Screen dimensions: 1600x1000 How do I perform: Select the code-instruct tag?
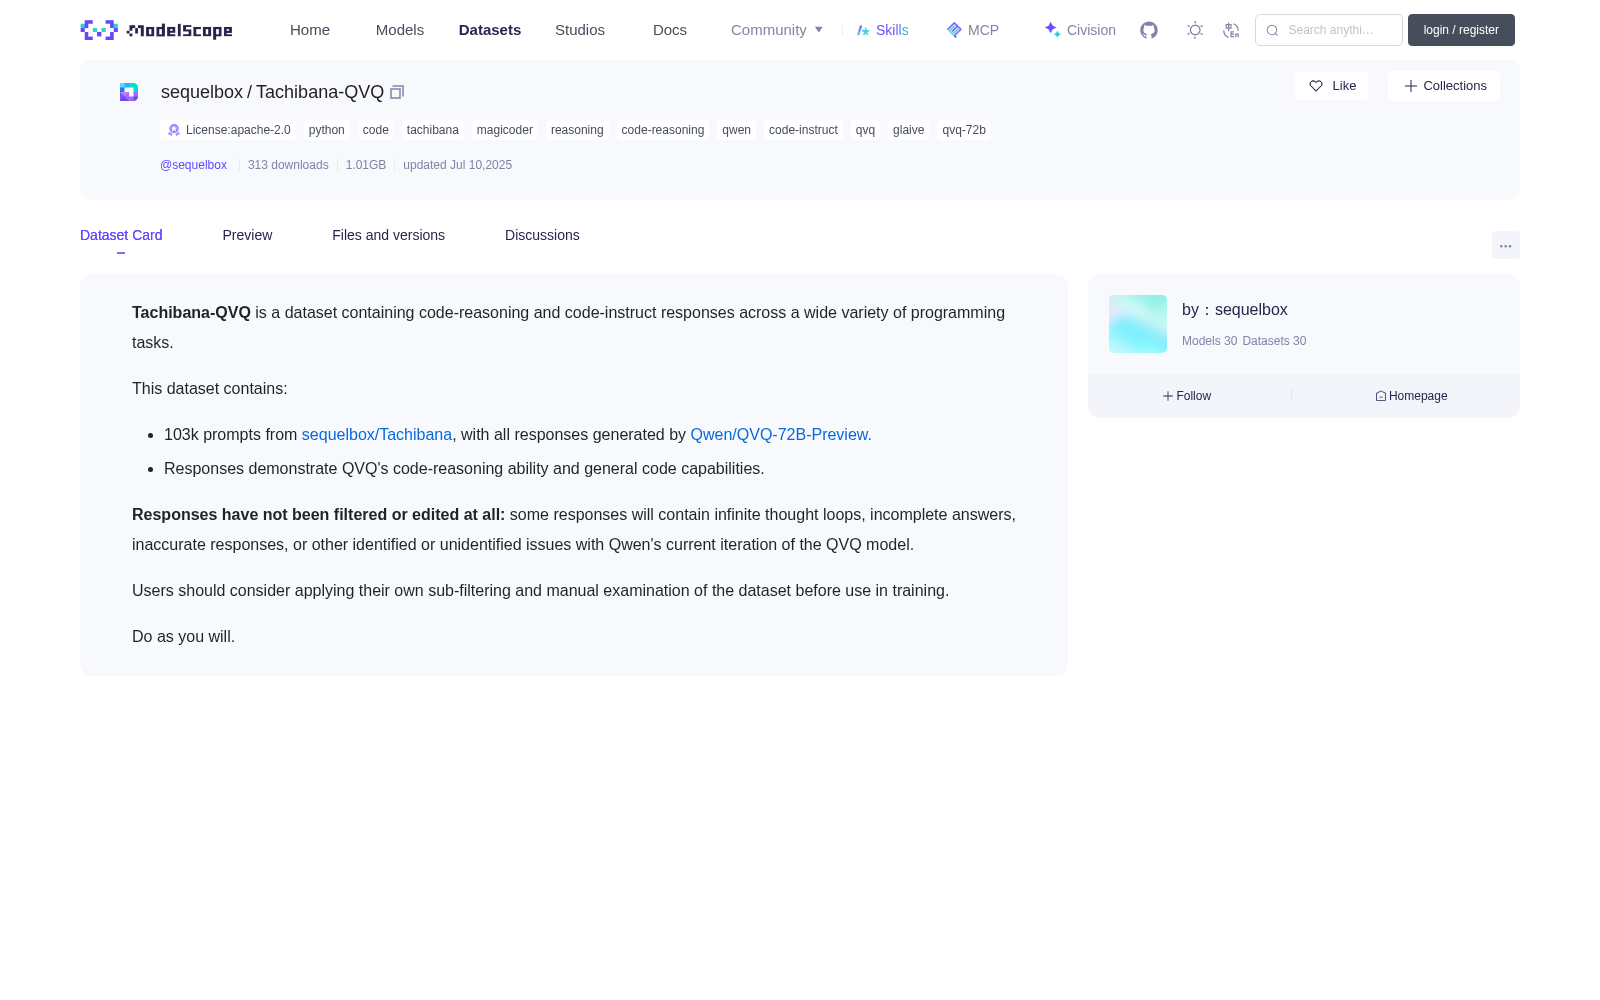click(x=803, y=130)
